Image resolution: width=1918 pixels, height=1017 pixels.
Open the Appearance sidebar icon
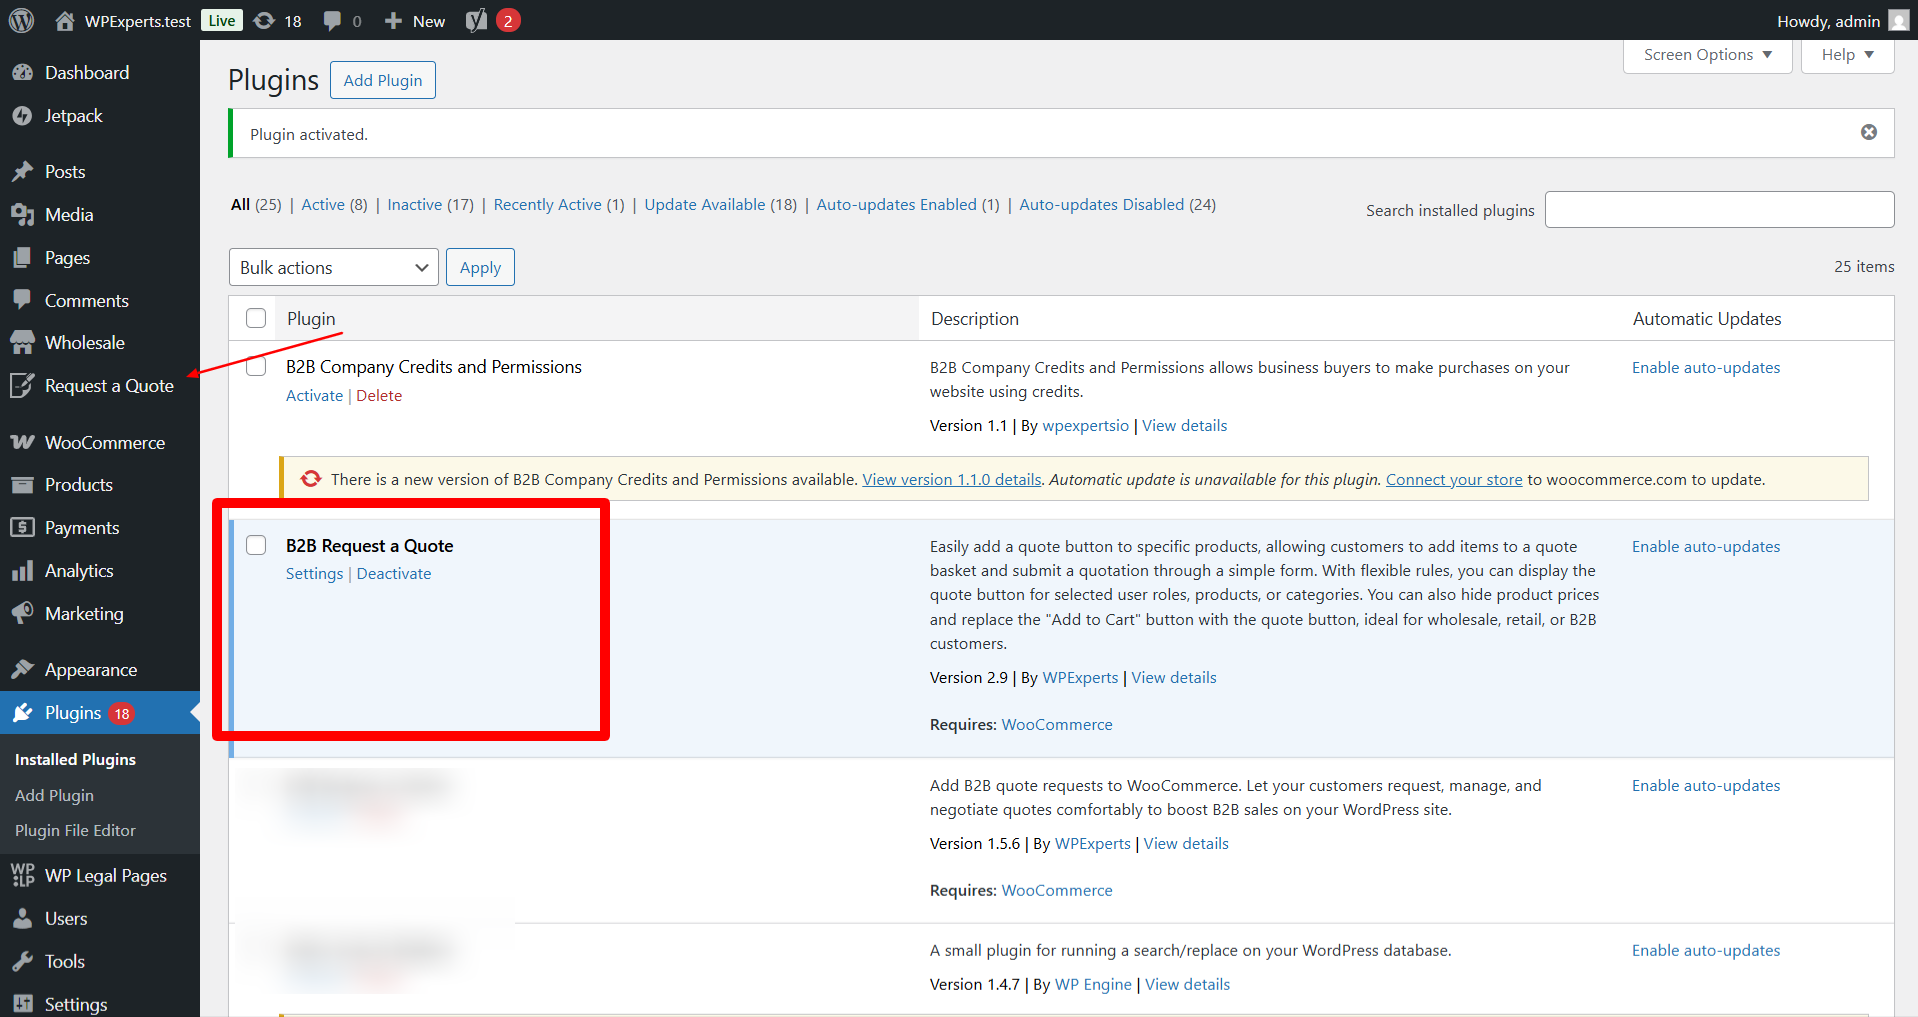tap(23, 669)
